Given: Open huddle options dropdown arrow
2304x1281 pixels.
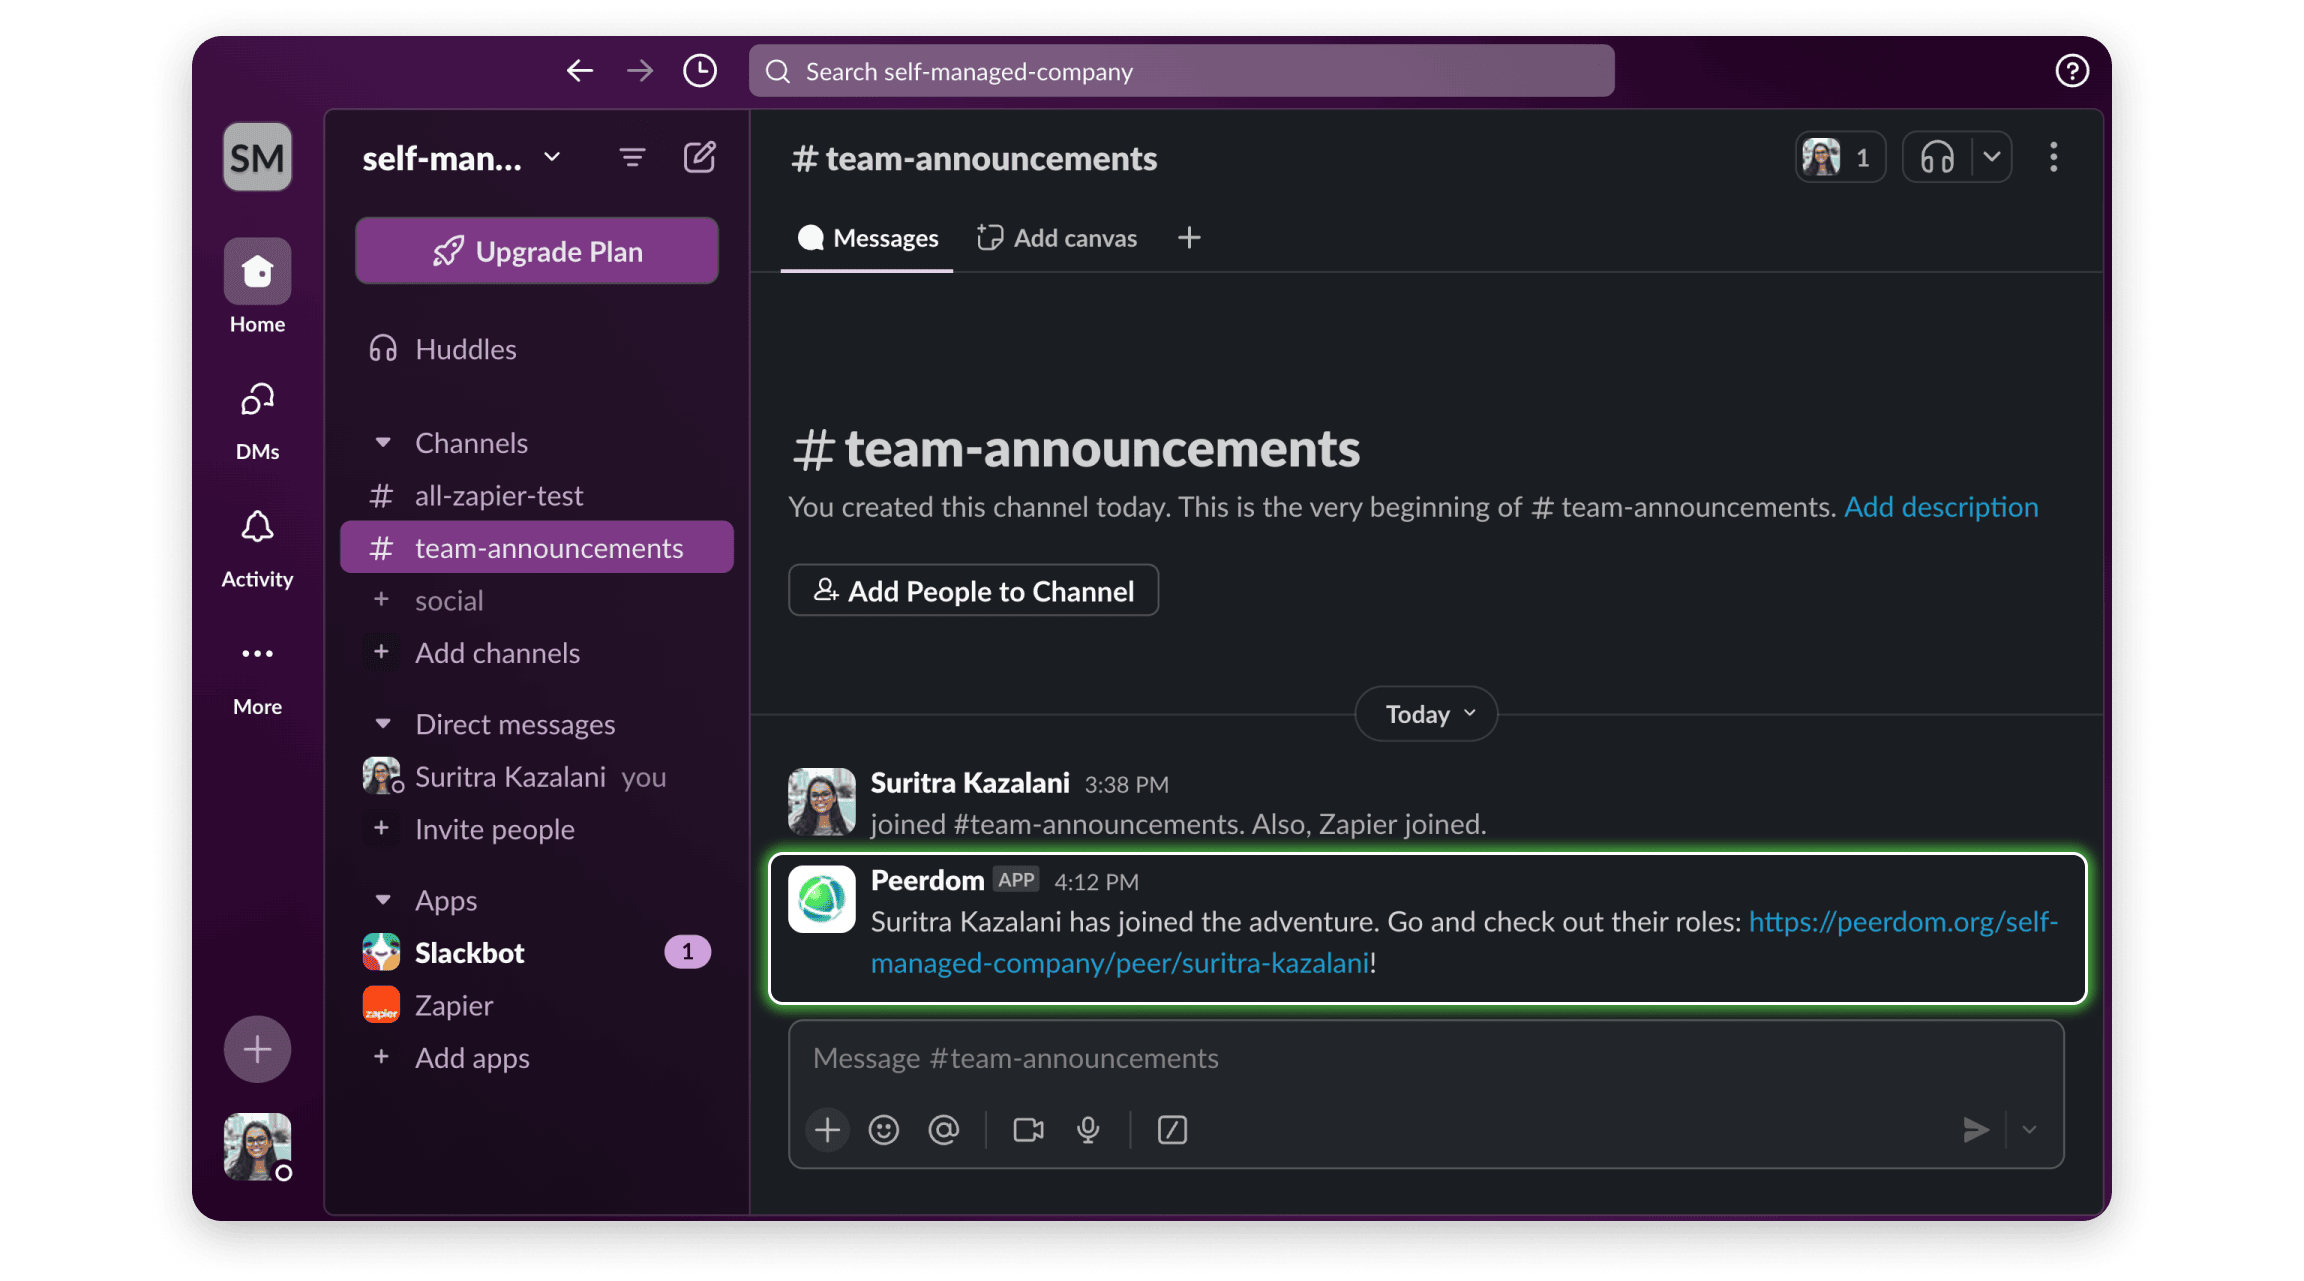Looking at the screenshot, I should point(1992,157).
